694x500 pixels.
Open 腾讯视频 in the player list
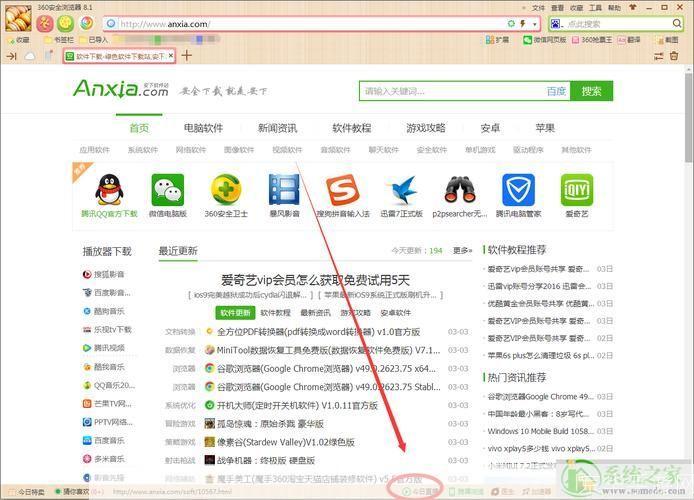pyautogui.click(x=104, y=348)
